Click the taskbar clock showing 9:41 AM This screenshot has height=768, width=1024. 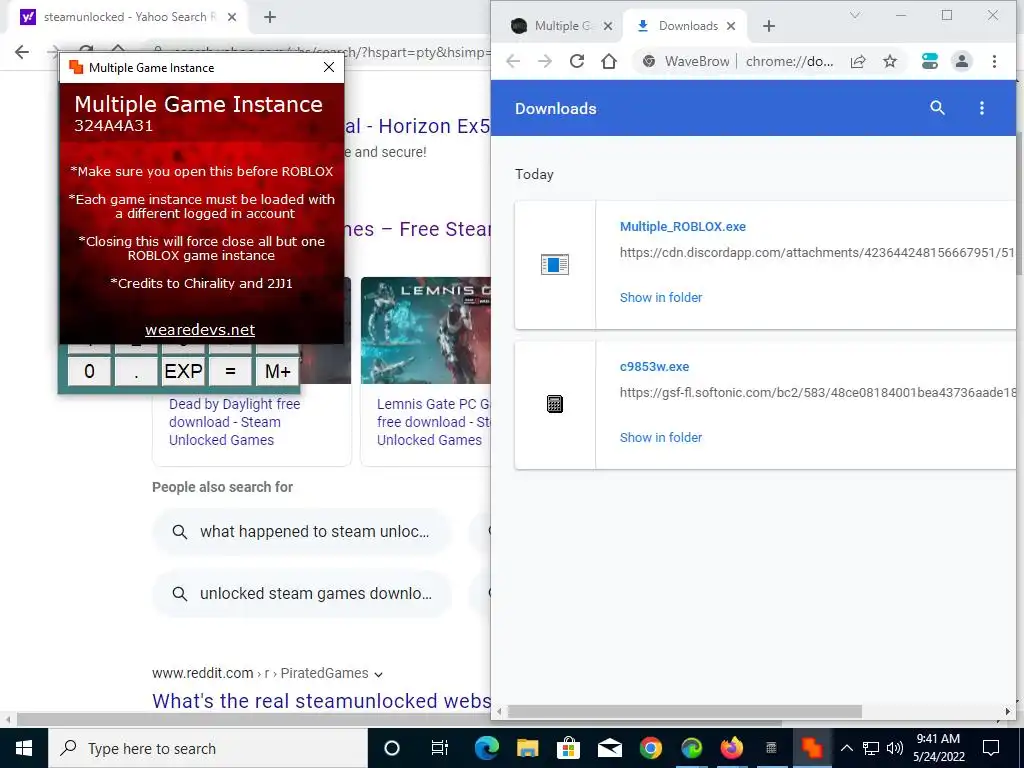(938, 748)
